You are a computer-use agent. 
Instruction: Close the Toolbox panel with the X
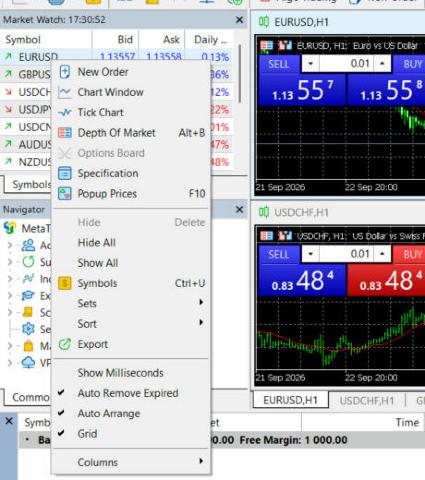click(9, 421)
